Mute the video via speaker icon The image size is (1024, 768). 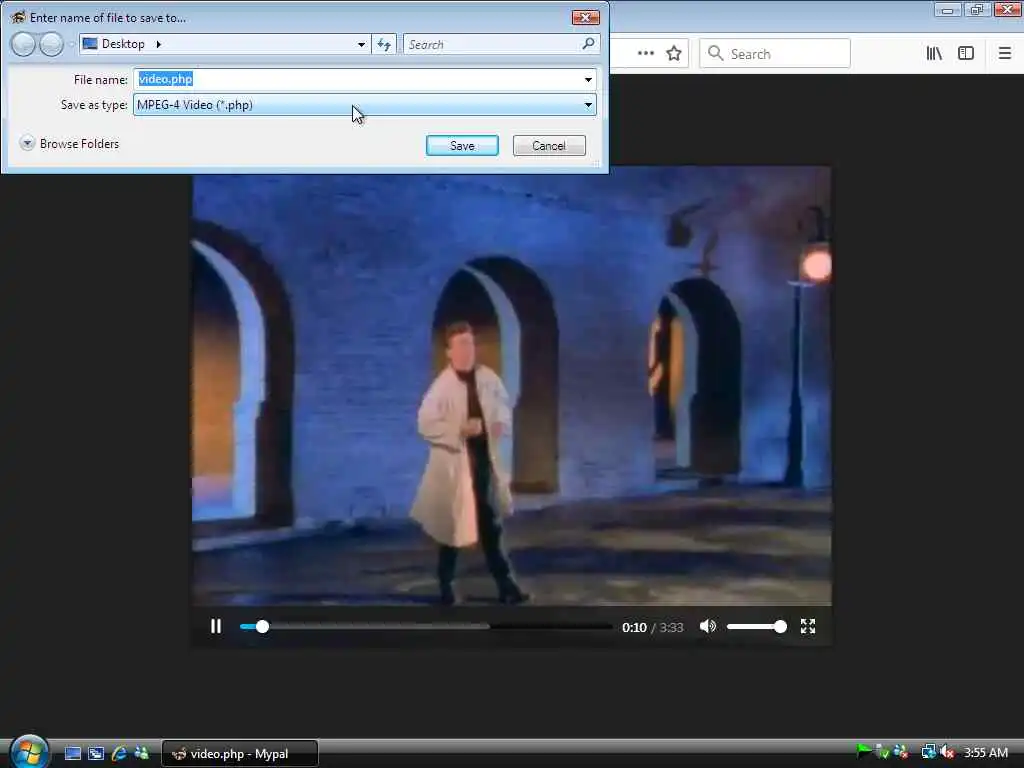[707, 627]
